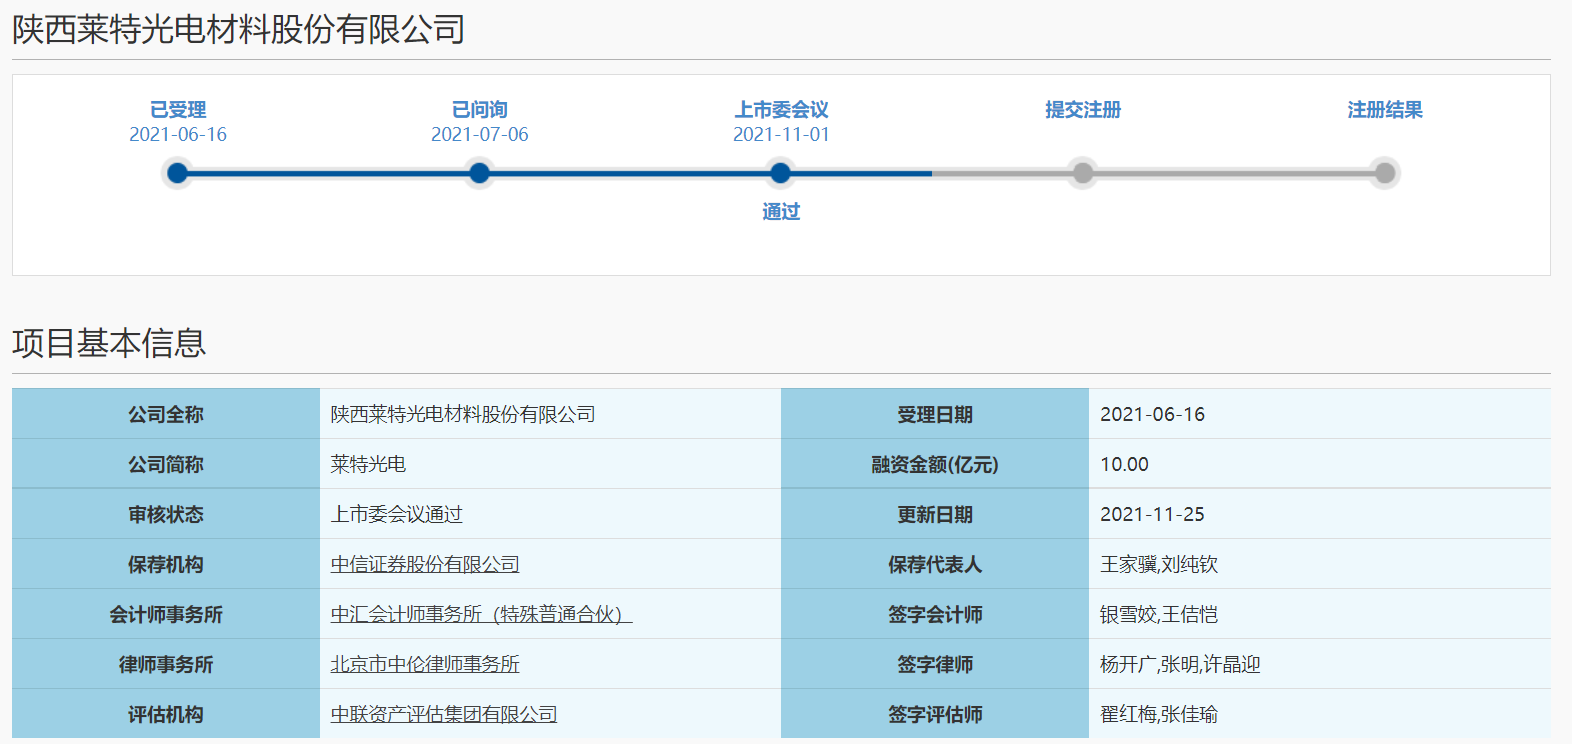
Task: Select the 已受理 stage label
Action: click(x=178, y=109)
